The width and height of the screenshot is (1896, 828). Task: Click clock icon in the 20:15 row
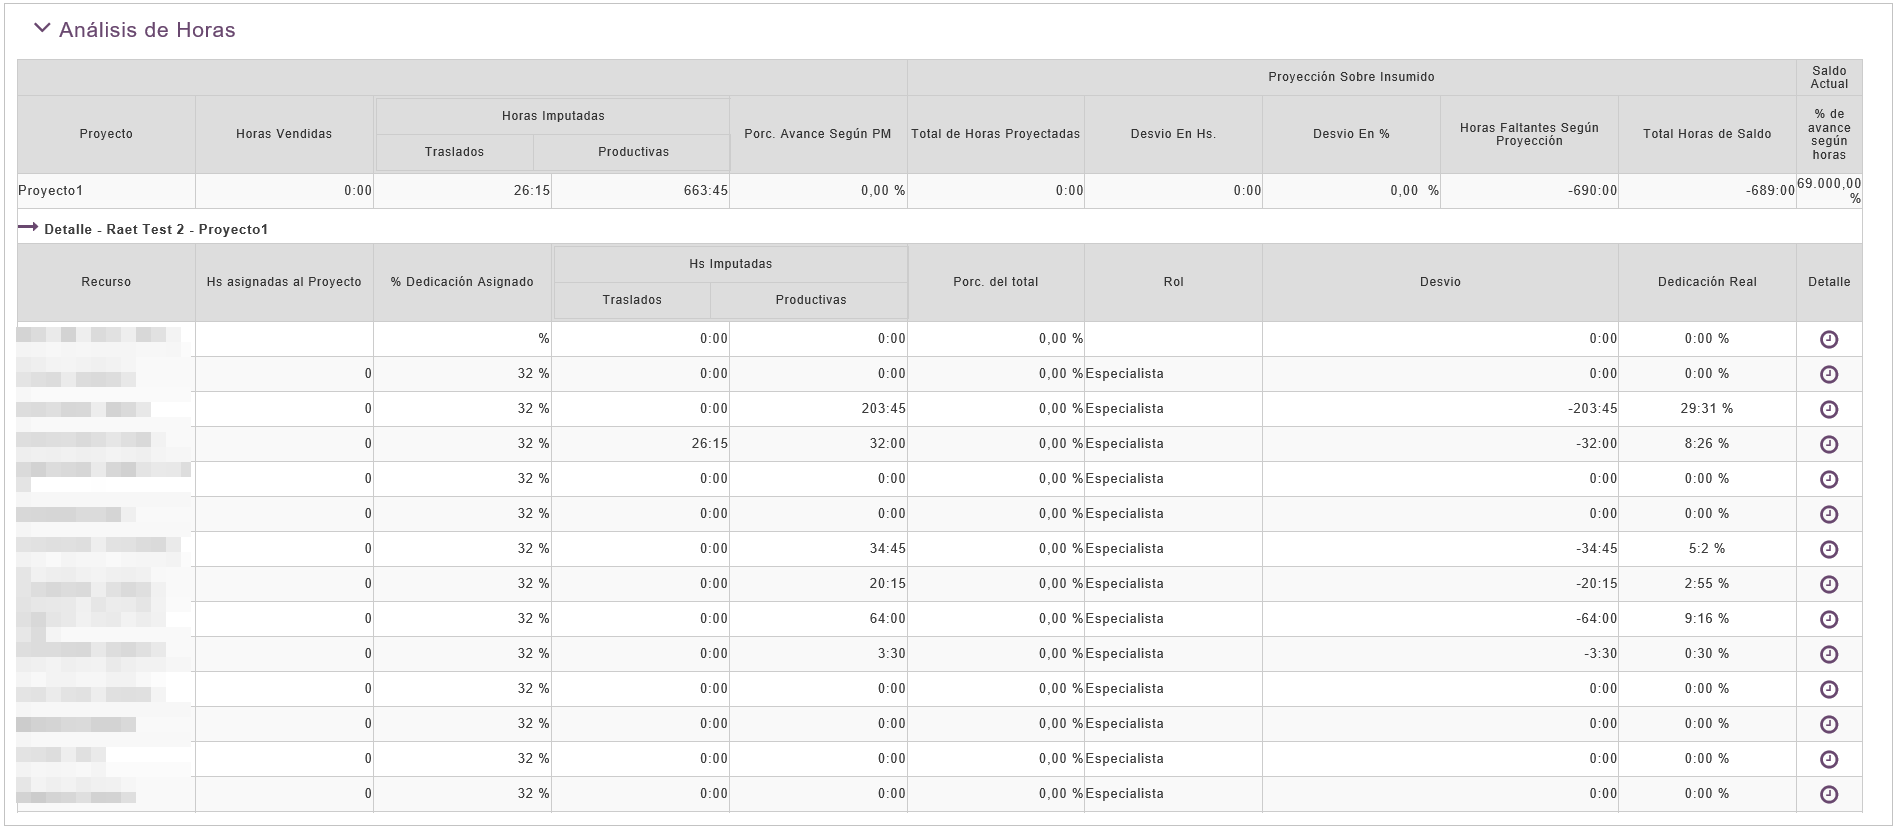click(1828, 584)
